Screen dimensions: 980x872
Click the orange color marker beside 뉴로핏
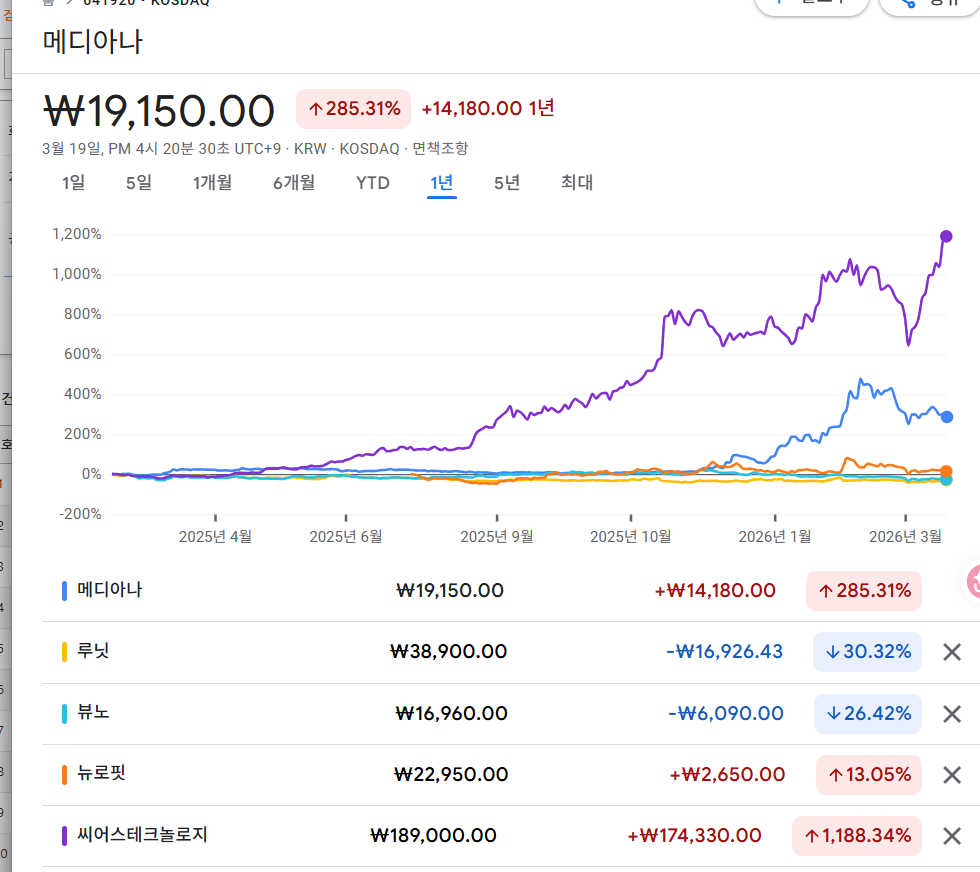[65, 774]
